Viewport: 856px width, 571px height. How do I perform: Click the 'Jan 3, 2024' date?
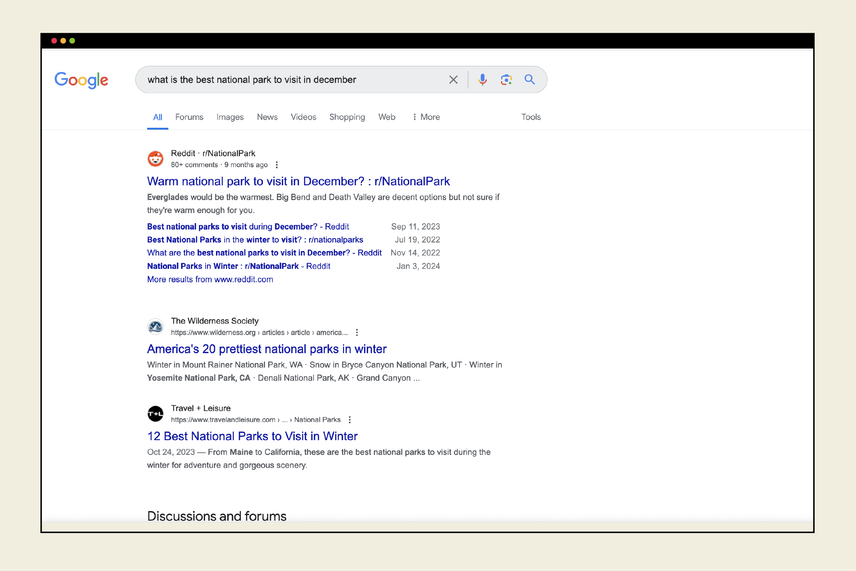(418, 266)
